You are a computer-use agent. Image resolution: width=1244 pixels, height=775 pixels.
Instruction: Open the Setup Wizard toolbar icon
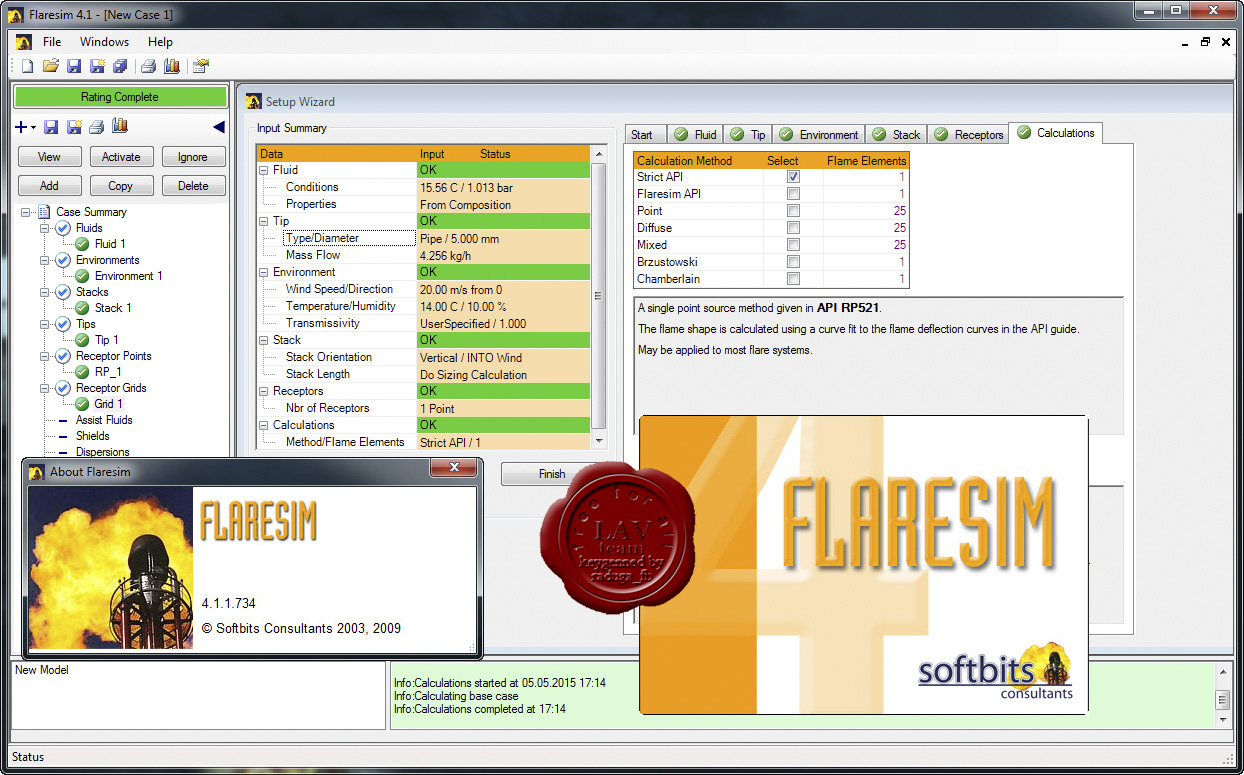(201, 67)
